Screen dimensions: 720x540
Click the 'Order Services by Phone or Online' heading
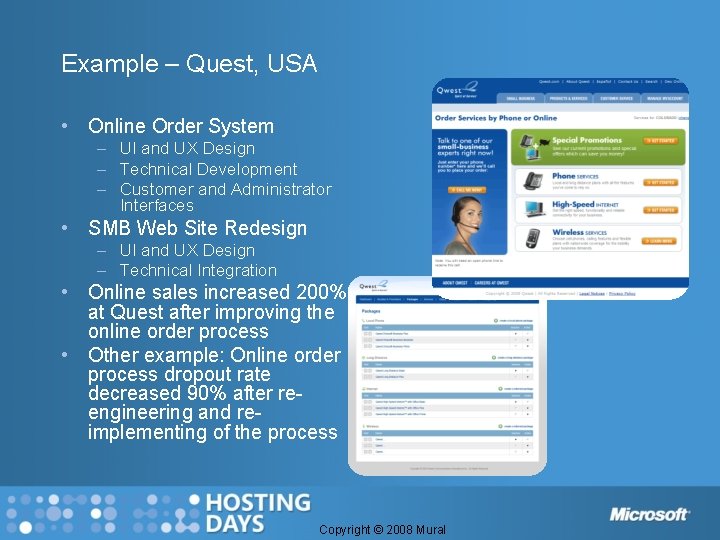496,118
